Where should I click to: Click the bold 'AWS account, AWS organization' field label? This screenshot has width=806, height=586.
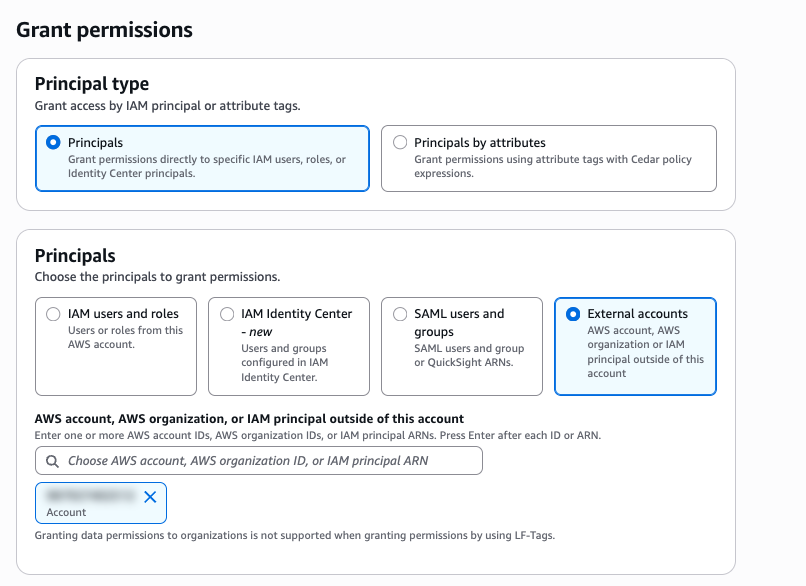pos(249,418)
